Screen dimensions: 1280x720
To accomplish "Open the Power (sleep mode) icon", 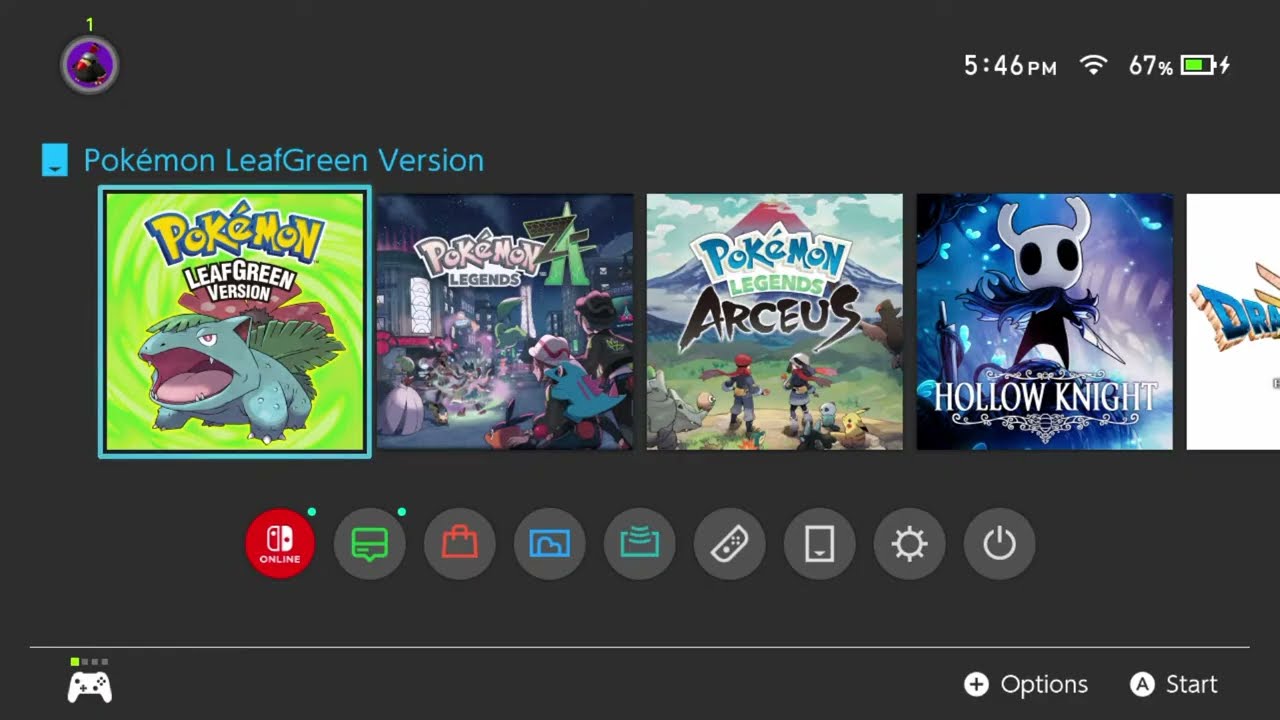I will pos(1000,544).
